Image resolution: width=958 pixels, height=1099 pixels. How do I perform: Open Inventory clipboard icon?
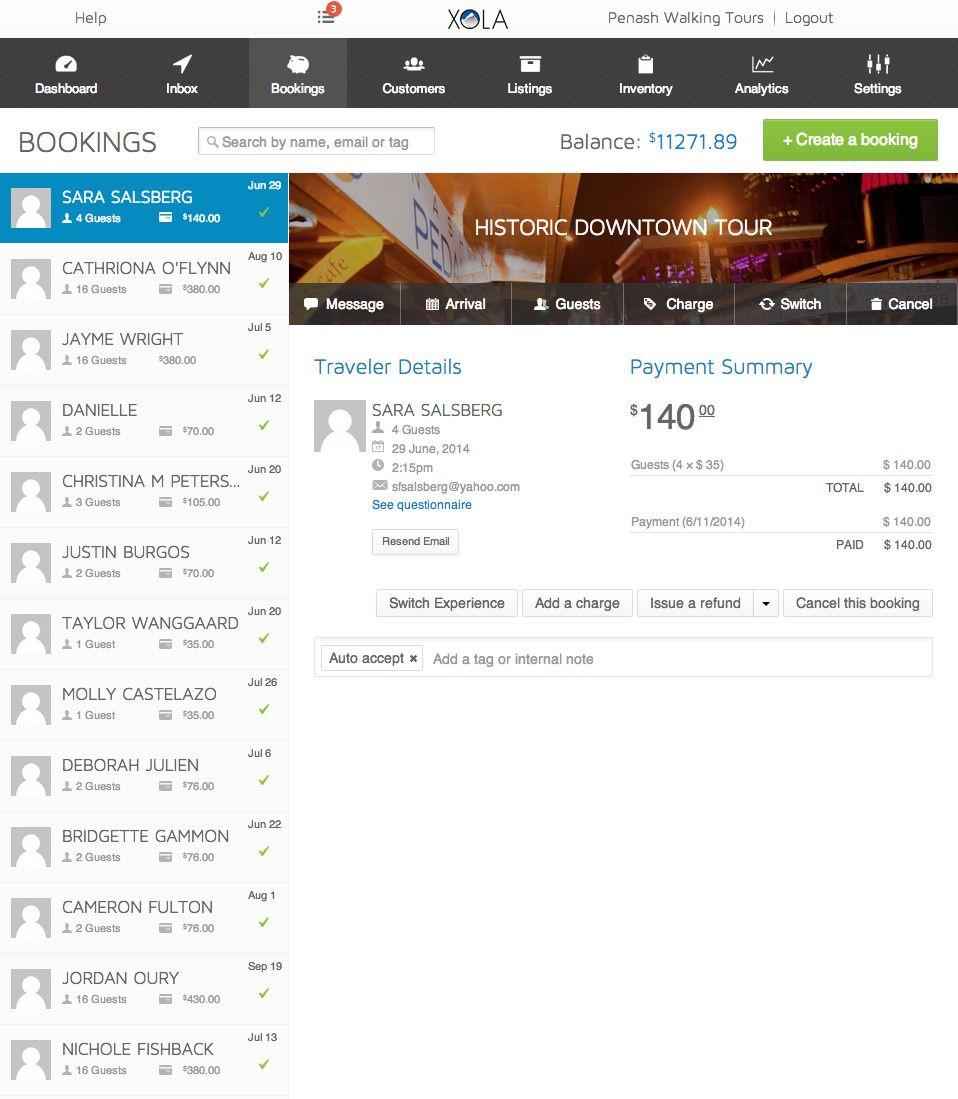pos(645,64)
